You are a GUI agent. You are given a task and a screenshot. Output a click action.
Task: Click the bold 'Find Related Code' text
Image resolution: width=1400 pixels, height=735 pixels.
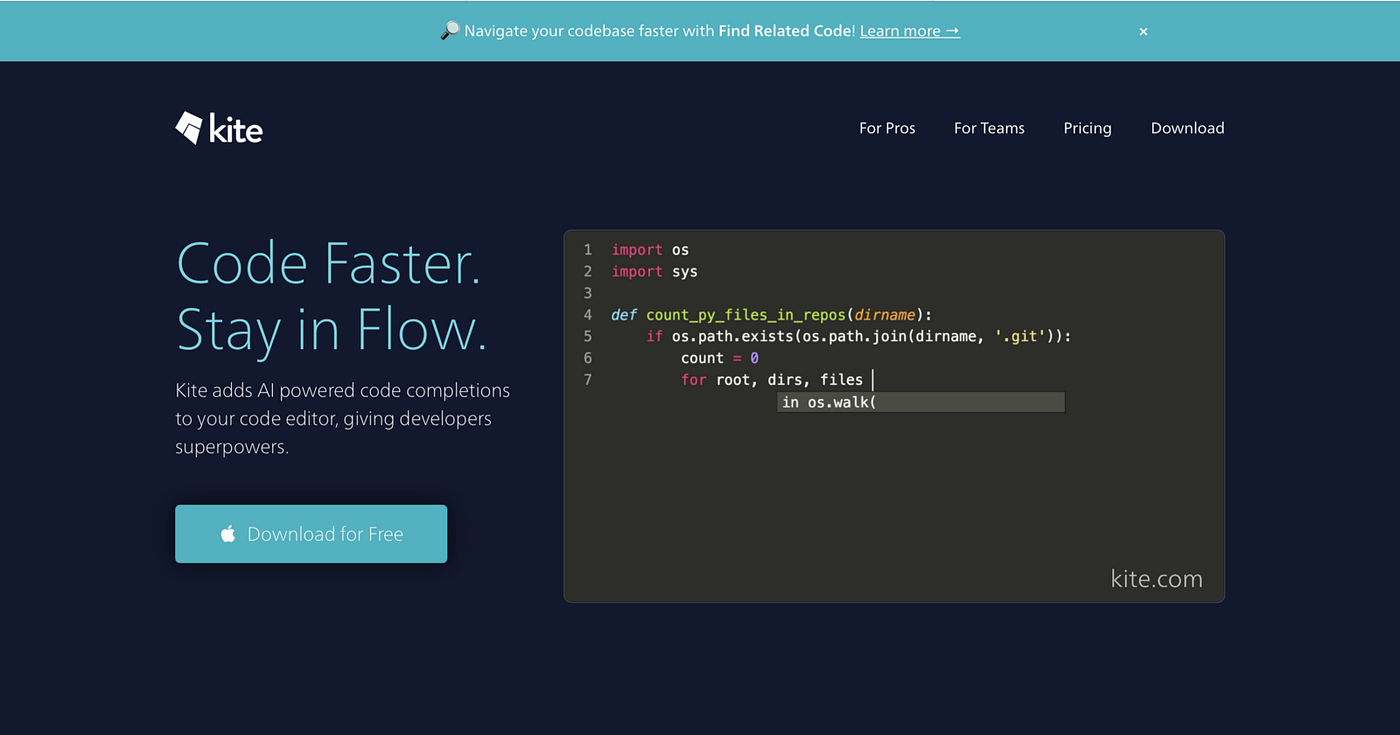point(785,30)
